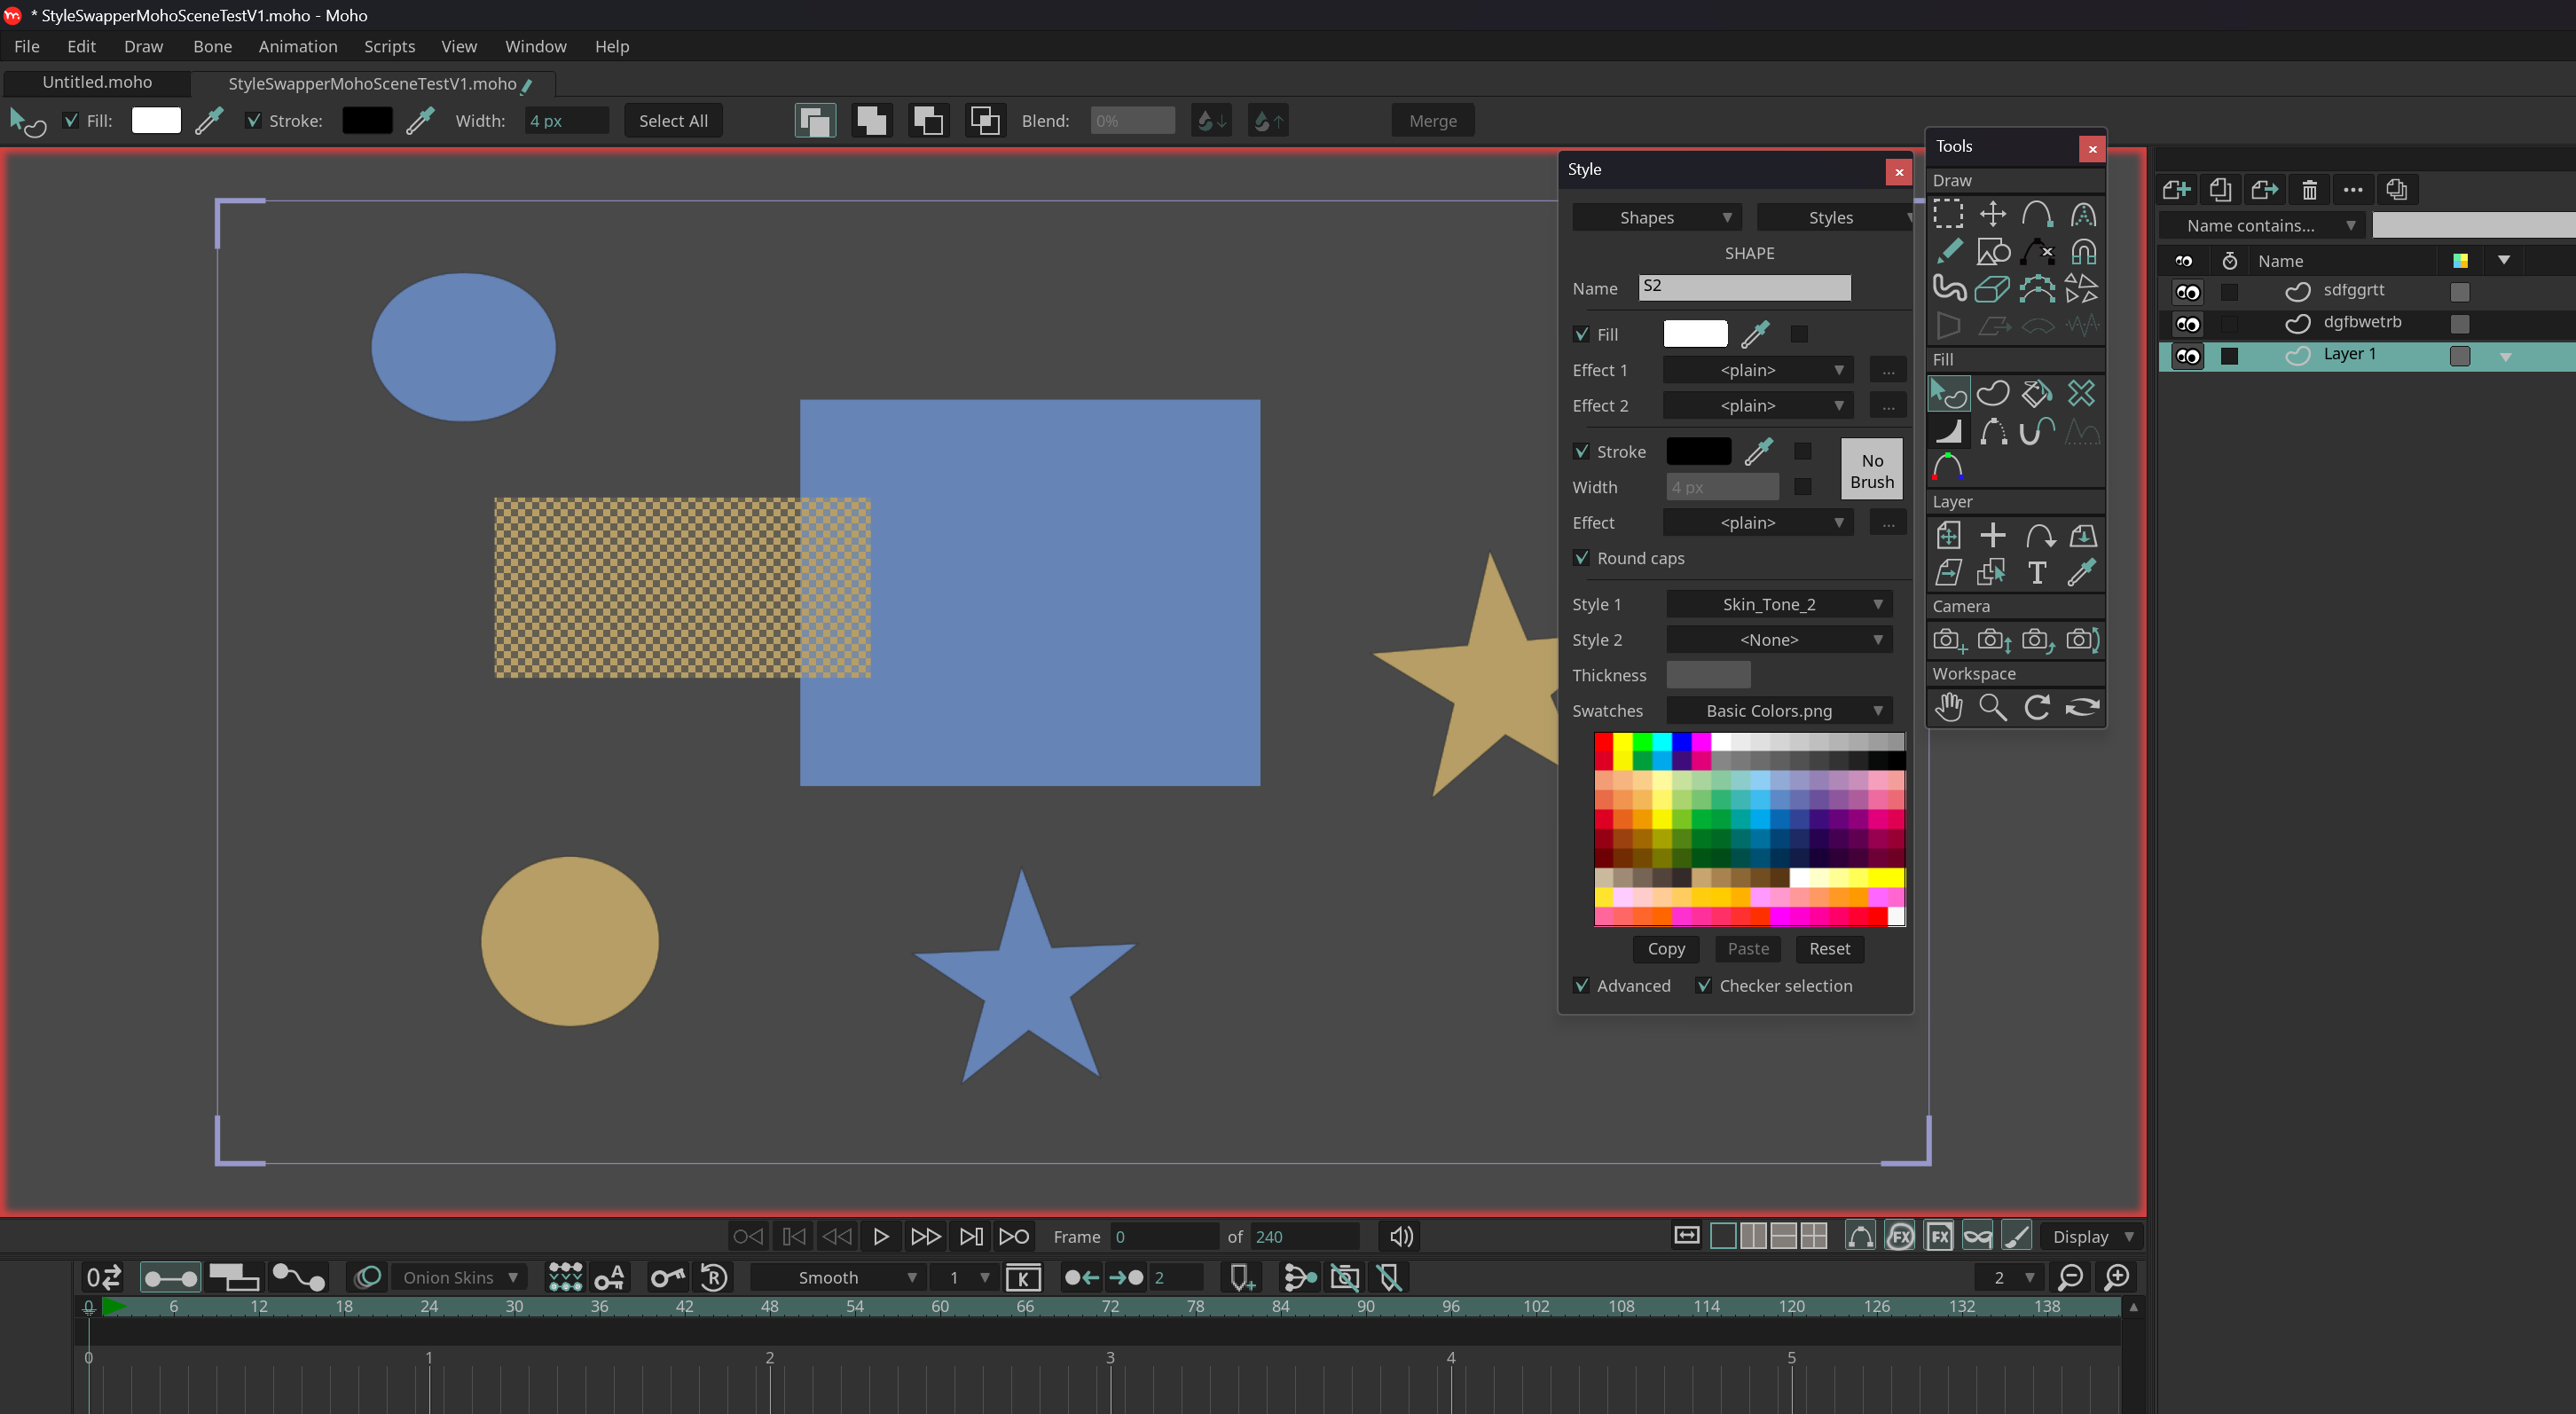Select the Pan Workspace hand tool
The width and height of the screenshot is (2576, 1414).
click(1948, 707)
